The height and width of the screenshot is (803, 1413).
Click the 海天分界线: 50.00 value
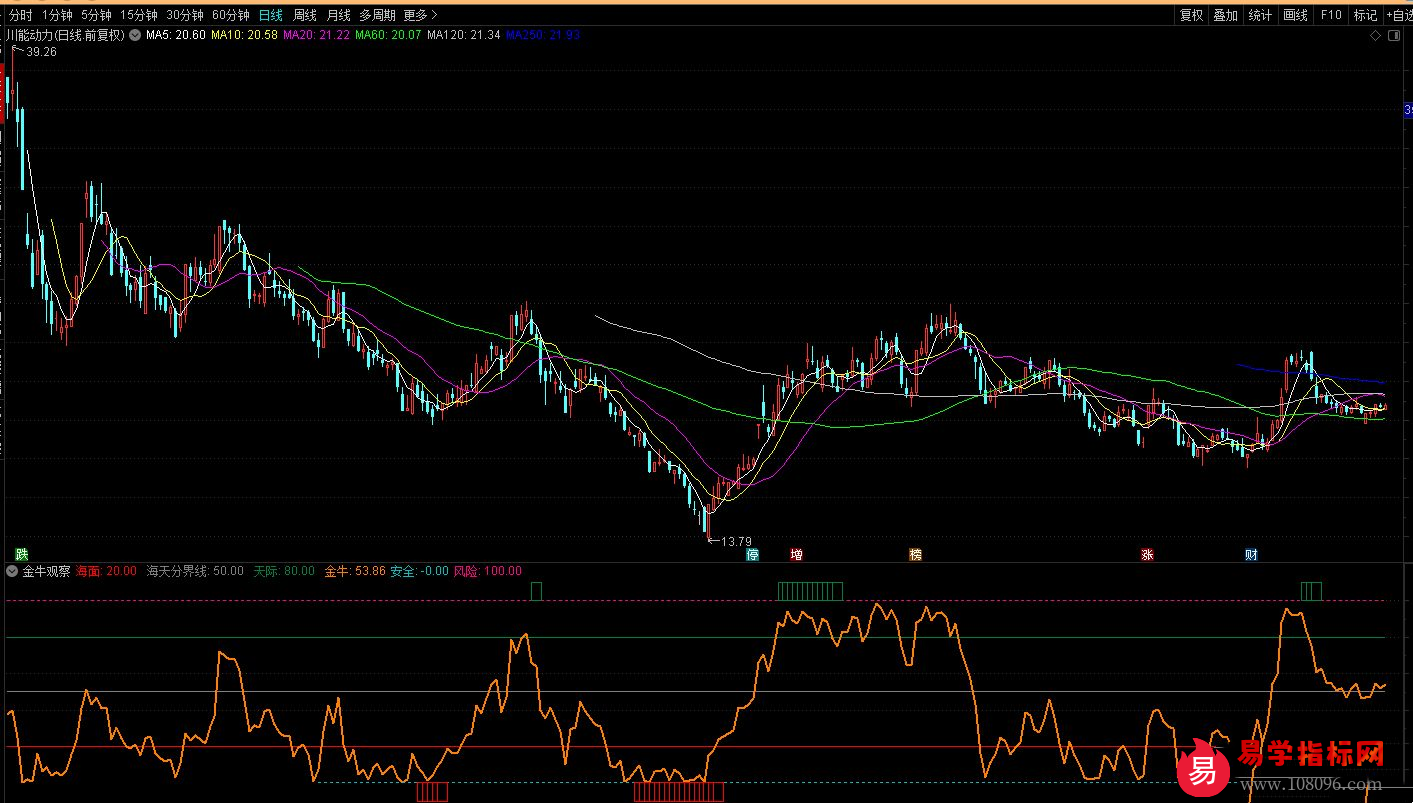[195, 571]
